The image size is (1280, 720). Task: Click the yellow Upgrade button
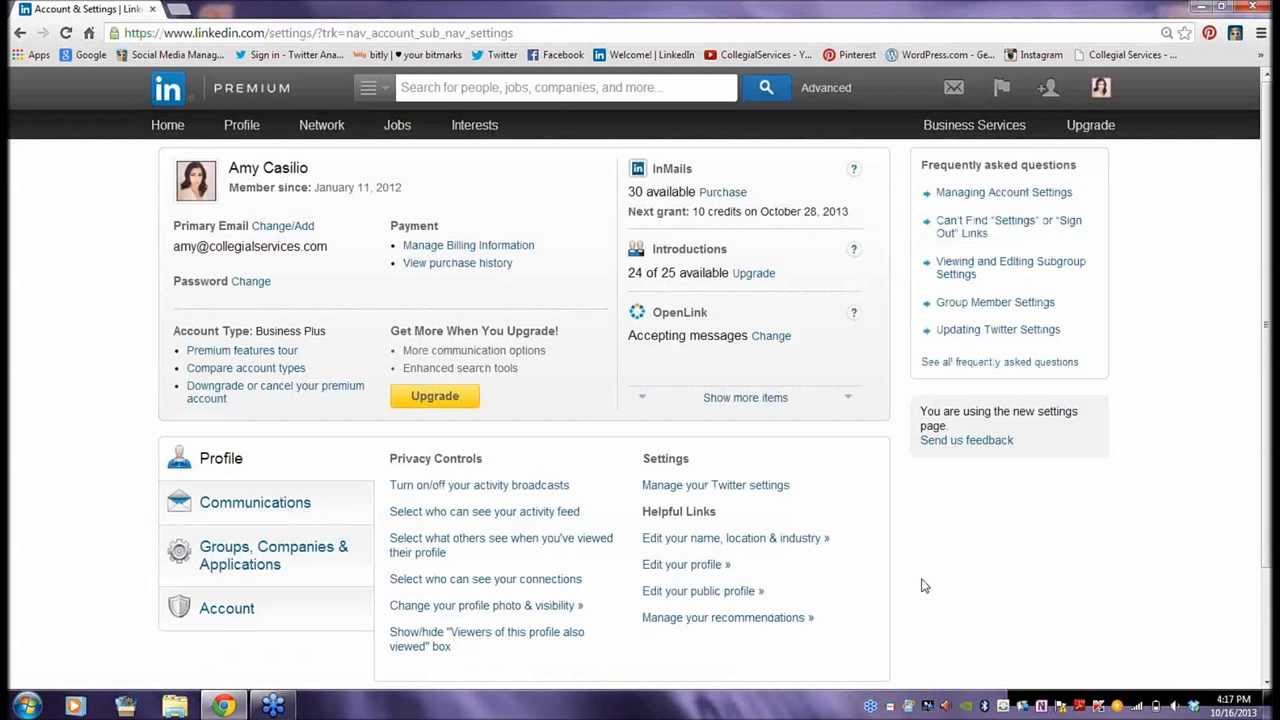[435, 396]
